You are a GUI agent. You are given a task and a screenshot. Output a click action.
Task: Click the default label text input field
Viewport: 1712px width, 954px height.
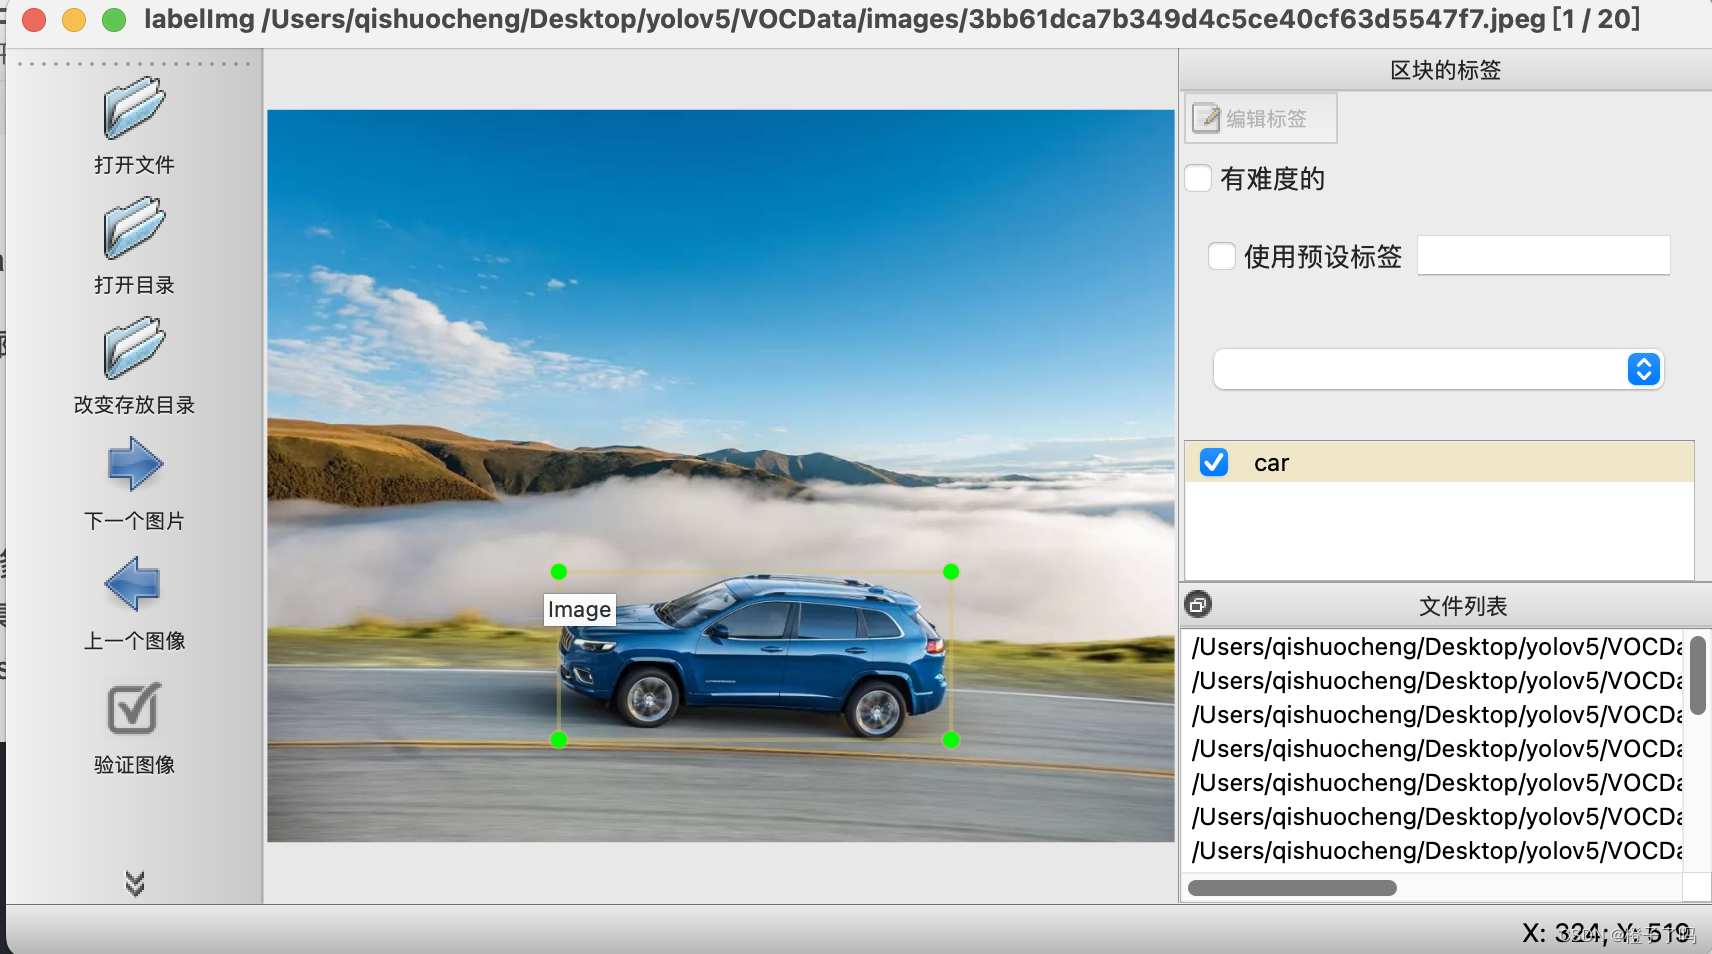[x=1543, y=256]
